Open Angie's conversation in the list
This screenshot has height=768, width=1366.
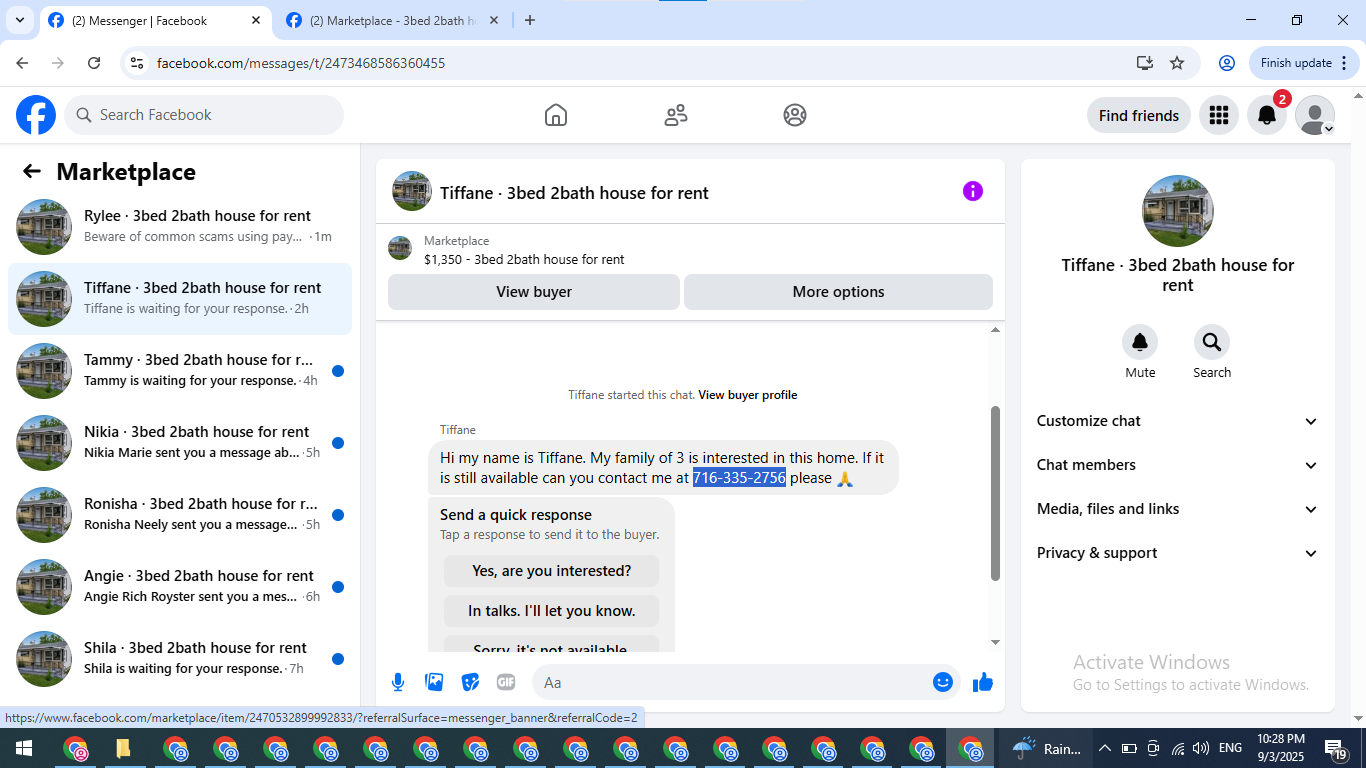(x=180, y=587)
